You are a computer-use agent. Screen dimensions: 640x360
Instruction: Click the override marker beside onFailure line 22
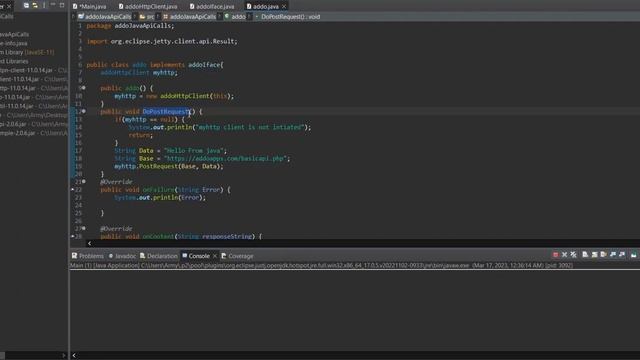[x=73, y=189]
